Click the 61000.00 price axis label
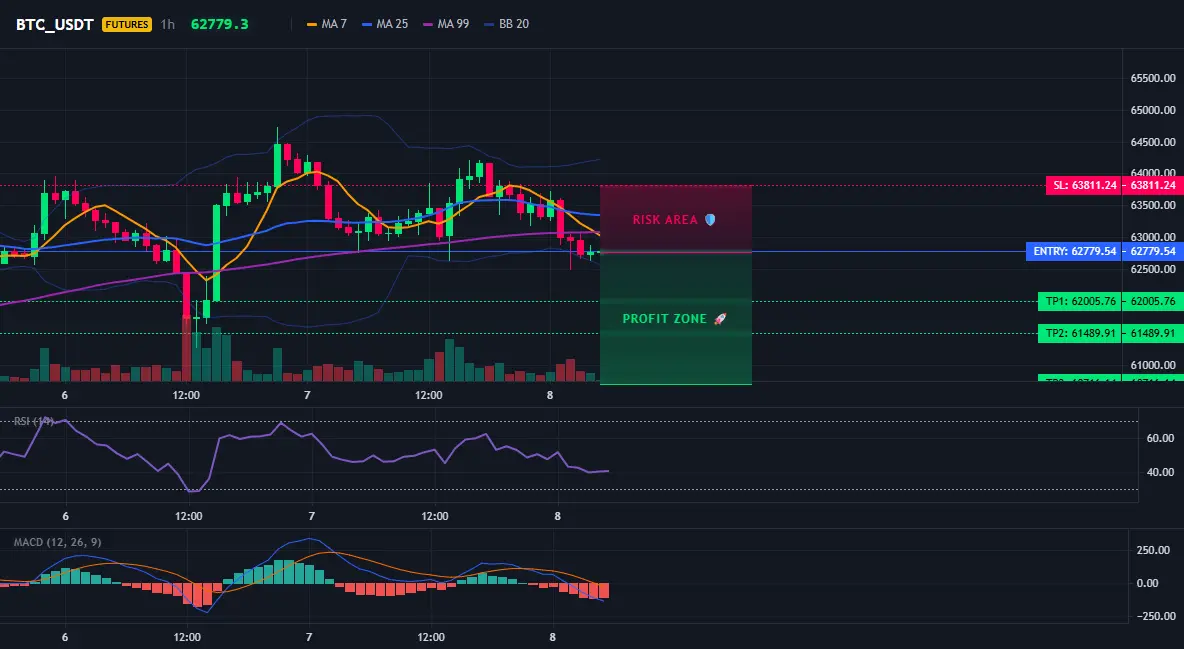Viewport: 1184px width, 649px height. tap(1153, 365)
